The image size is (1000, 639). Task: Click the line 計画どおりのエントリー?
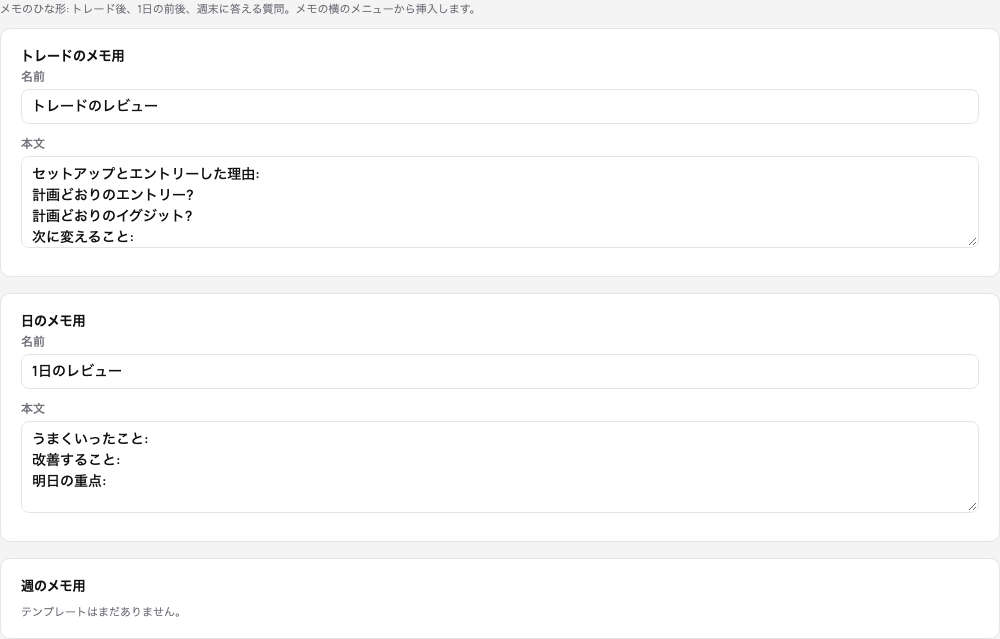[x=113, y=195]
